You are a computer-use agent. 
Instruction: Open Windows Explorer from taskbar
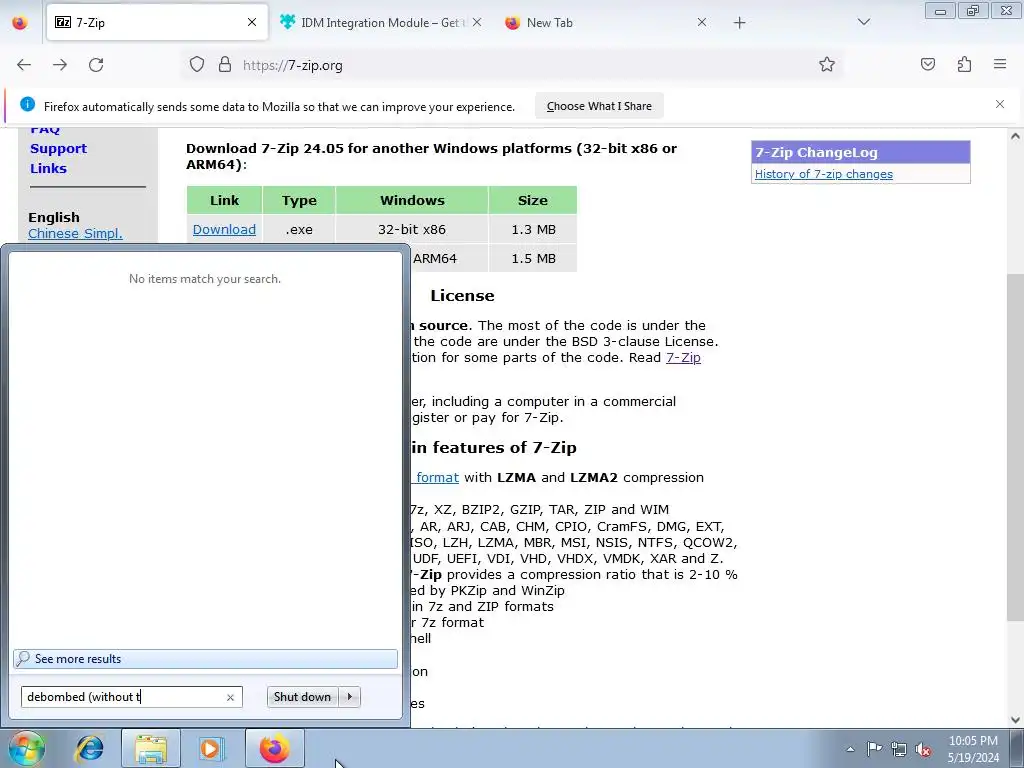[151, 748]
